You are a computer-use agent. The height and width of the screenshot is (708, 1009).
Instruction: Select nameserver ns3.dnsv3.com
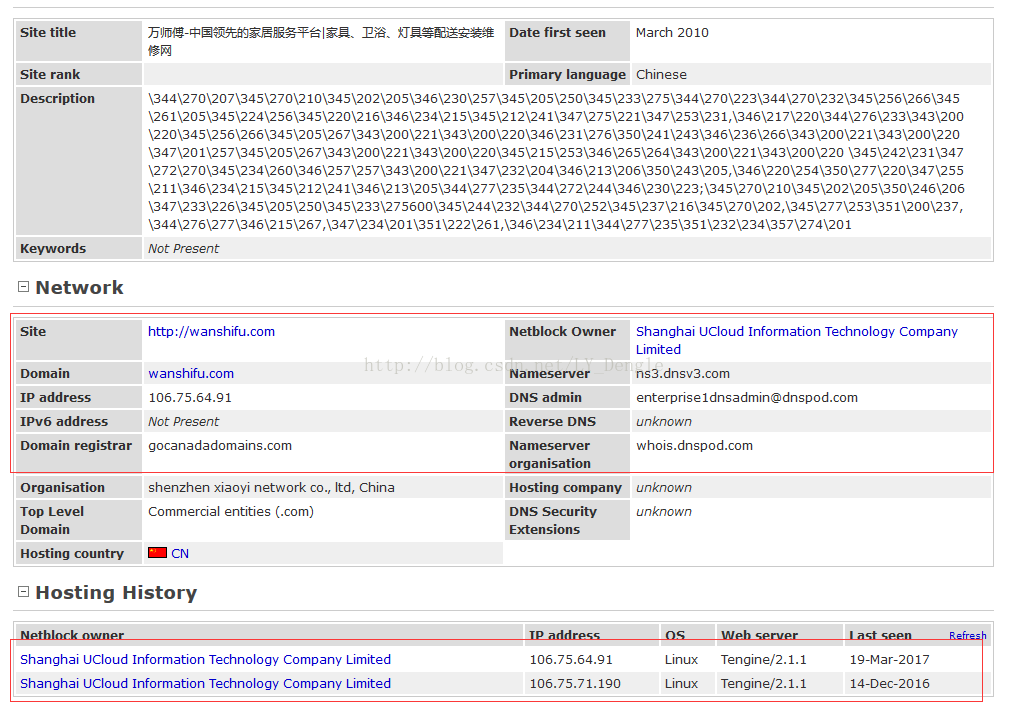[x=683, y=373]
